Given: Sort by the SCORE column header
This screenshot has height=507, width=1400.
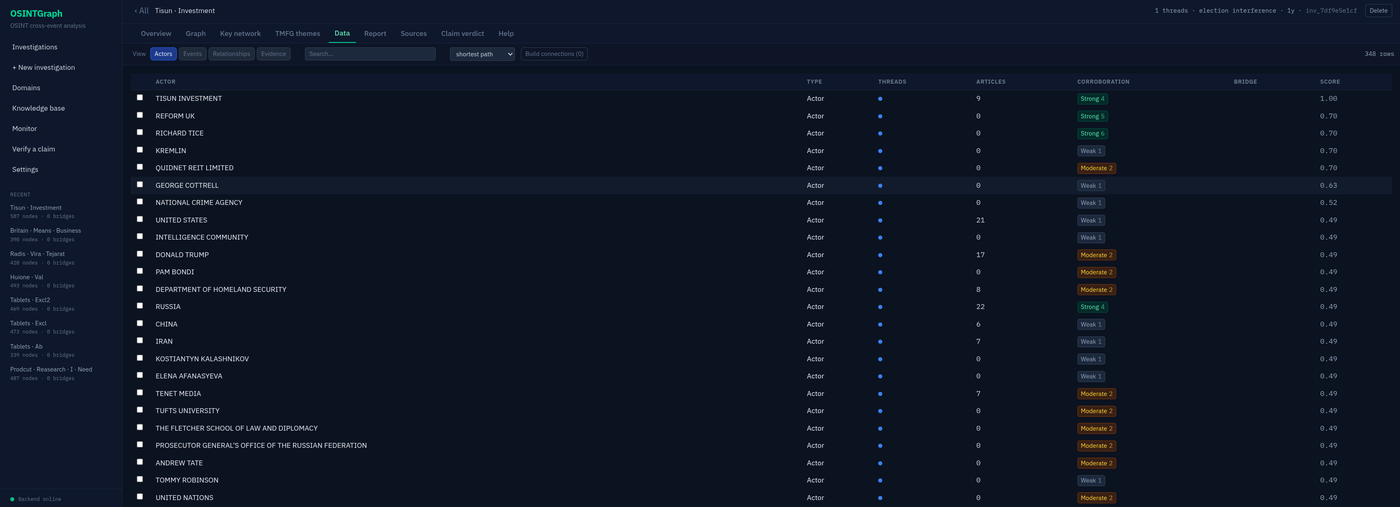Looking at the screenshot, I should click(x=1330, y=82).
